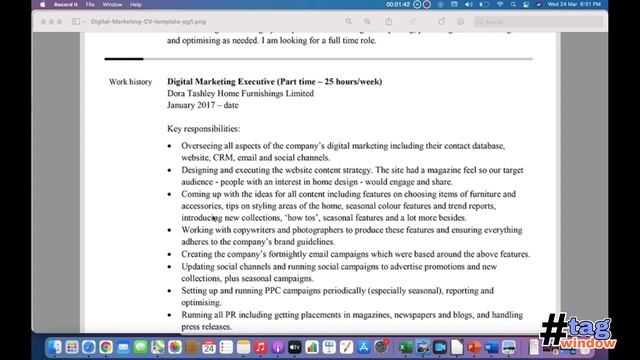Open App Store from the Dock
The width and height of the screenshot is (640, 360).
tap(363, 347)
